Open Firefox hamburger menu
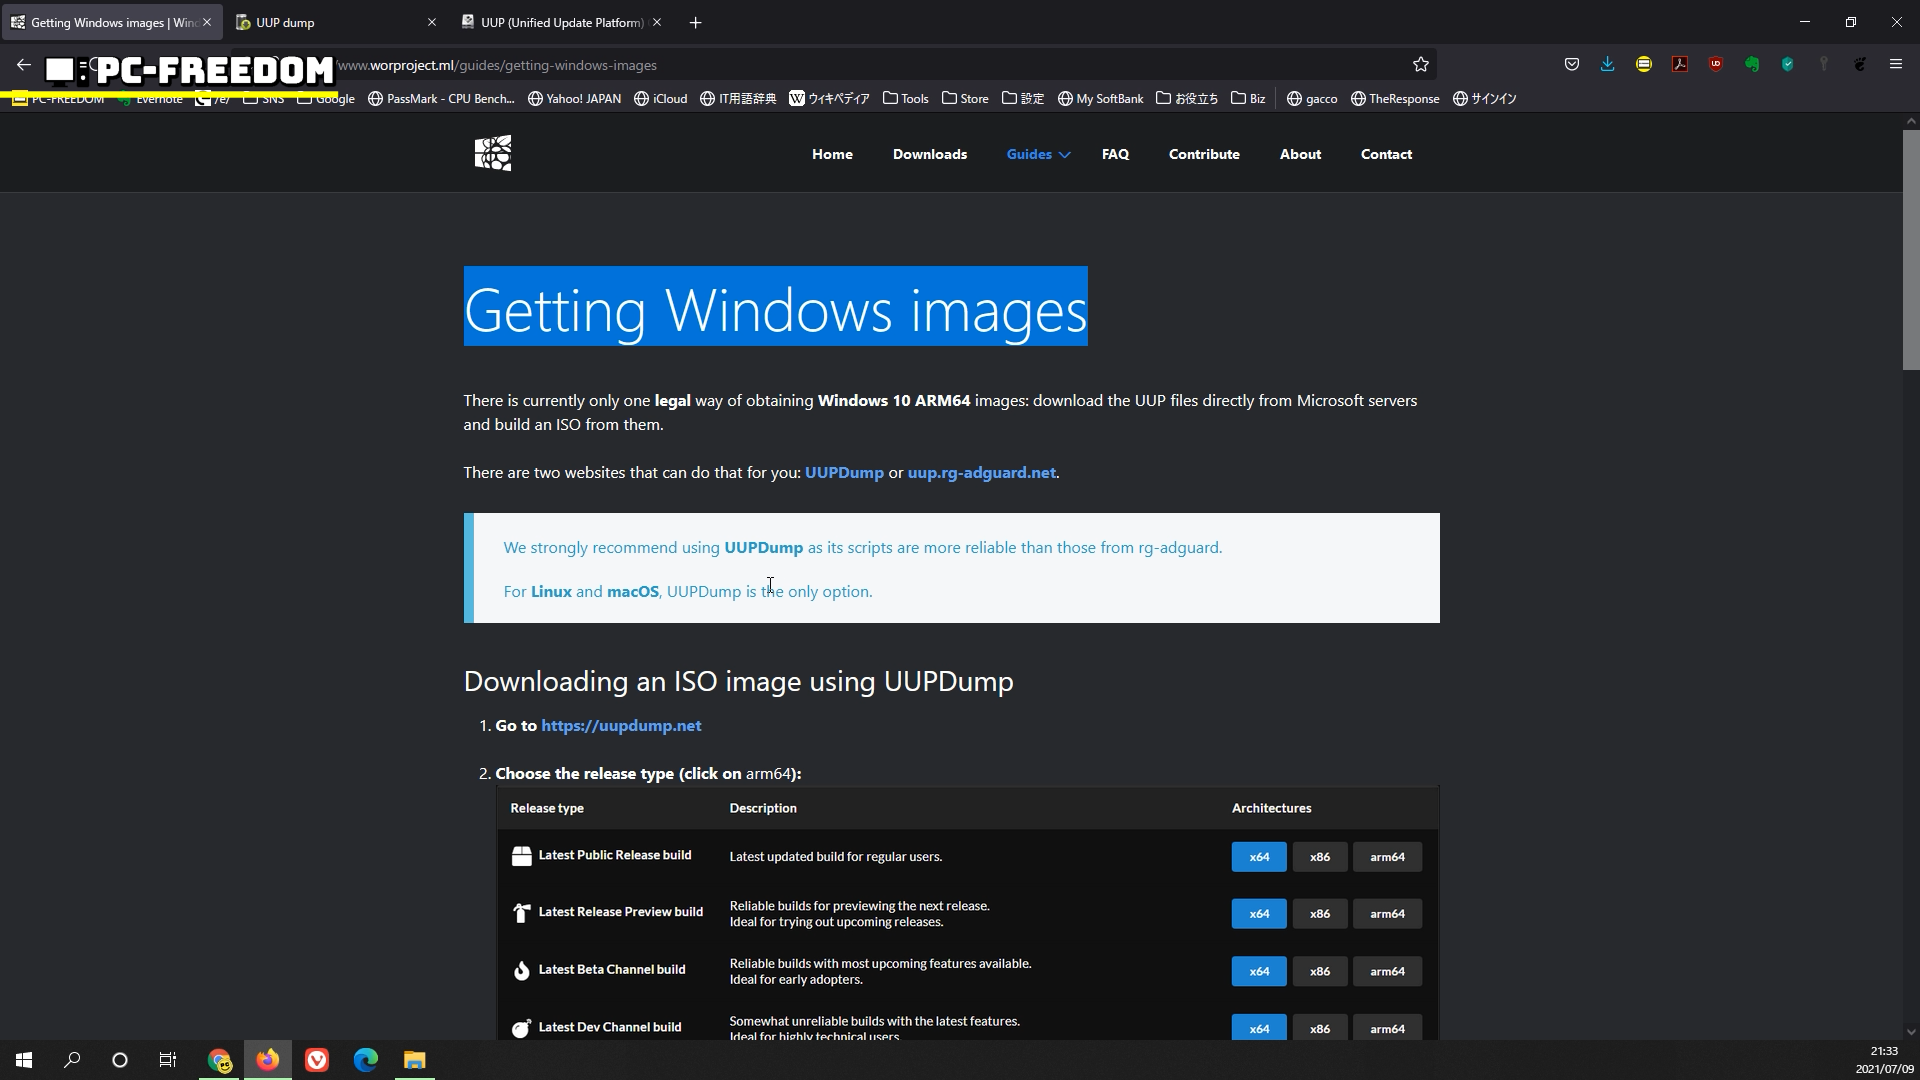 coord(1896,65)
